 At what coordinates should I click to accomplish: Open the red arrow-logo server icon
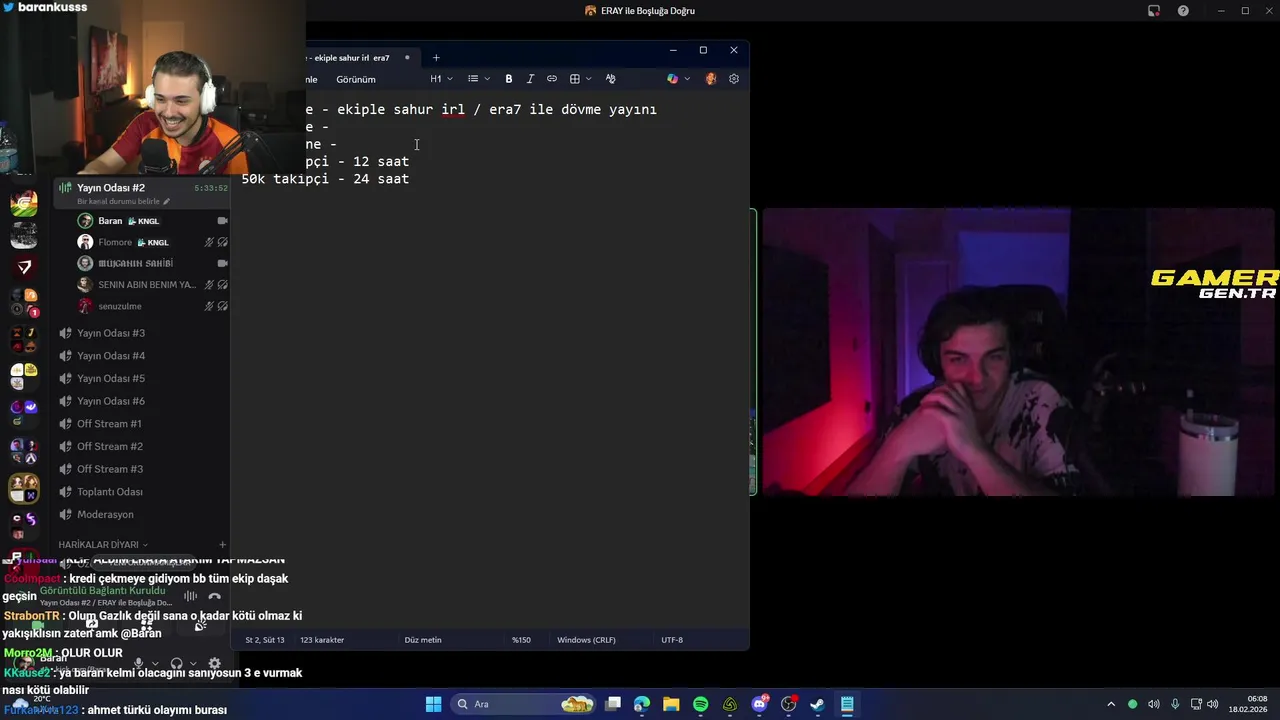pyautogui.click(x=24, y=267)
